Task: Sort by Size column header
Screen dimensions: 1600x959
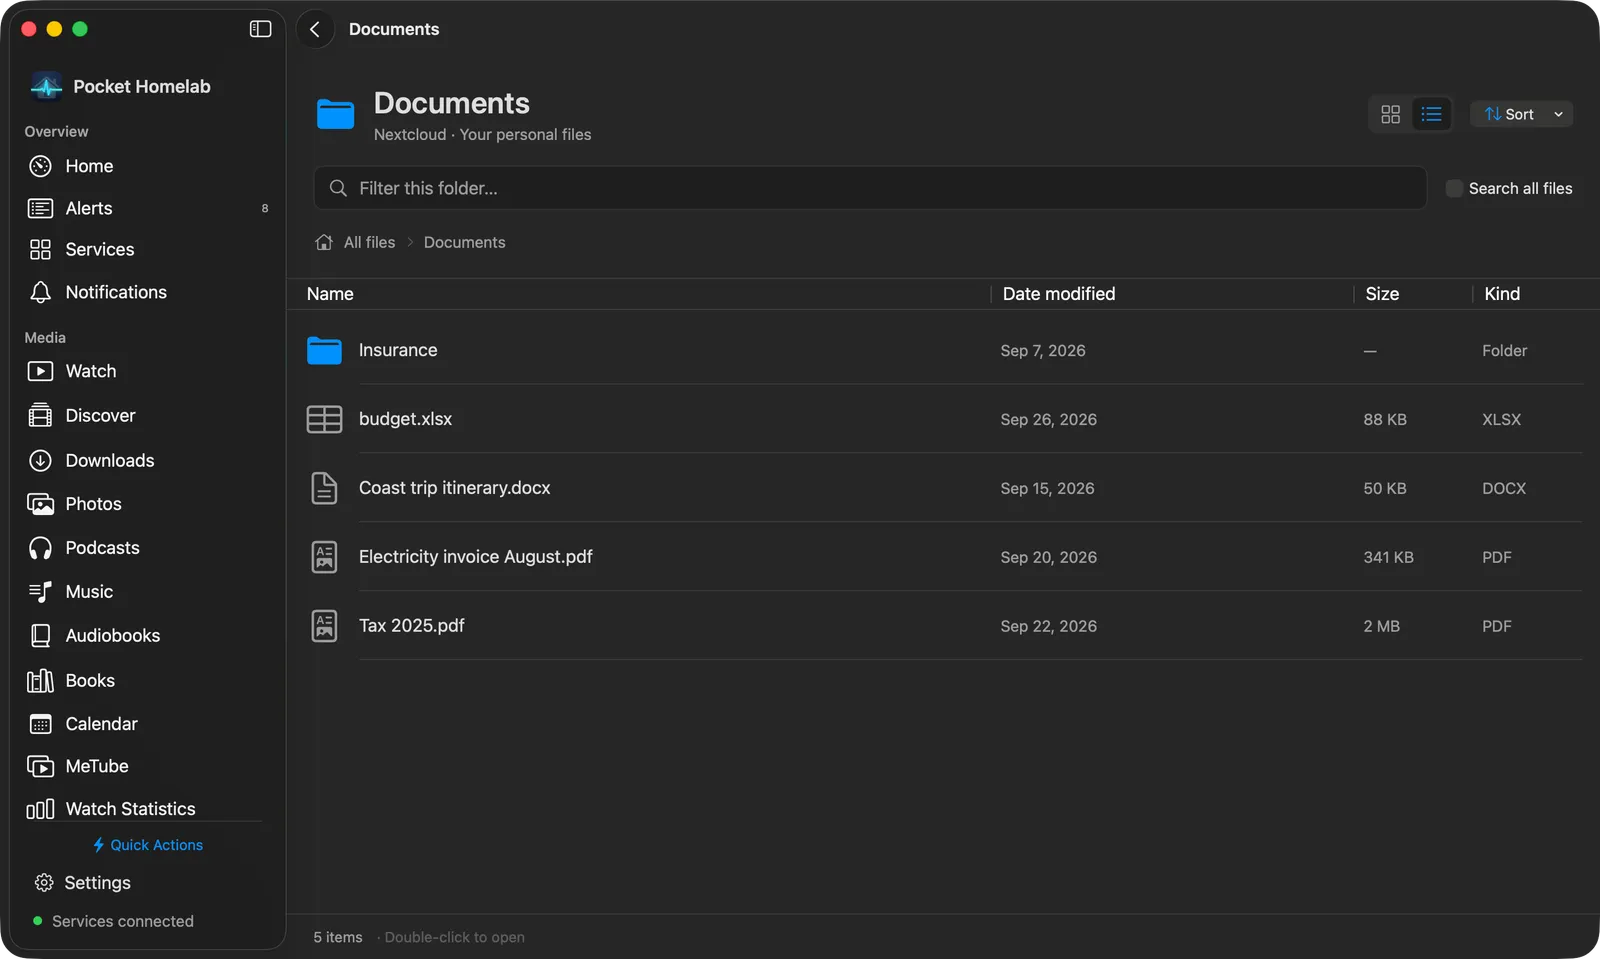Action: [1382, 294]
